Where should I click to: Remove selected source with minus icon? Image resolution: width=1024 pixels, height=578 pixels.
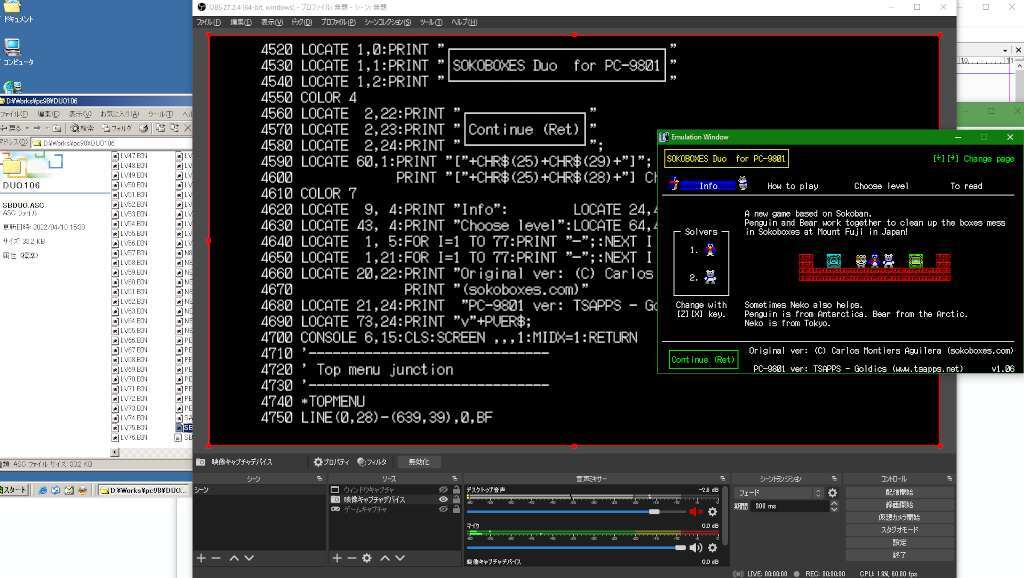(351, 558)
